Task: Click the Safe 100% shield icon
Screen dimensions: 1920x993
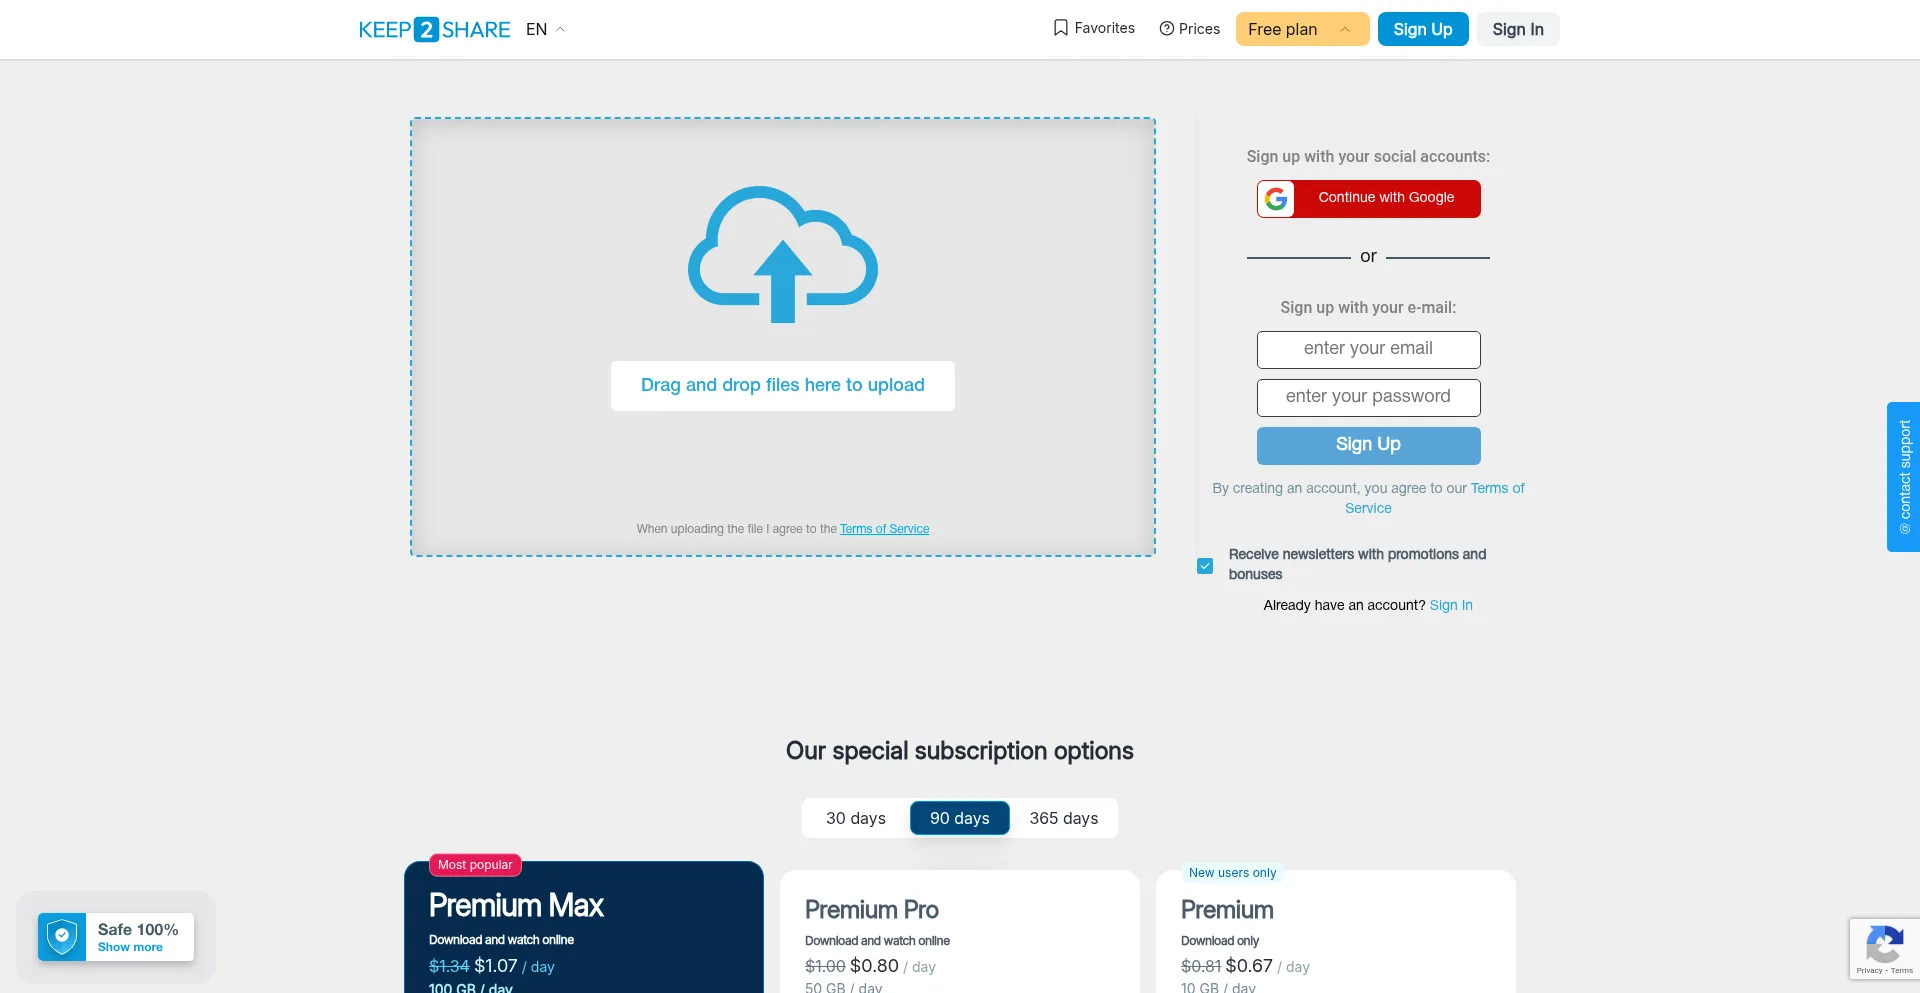Action: [x=62, y=937]
